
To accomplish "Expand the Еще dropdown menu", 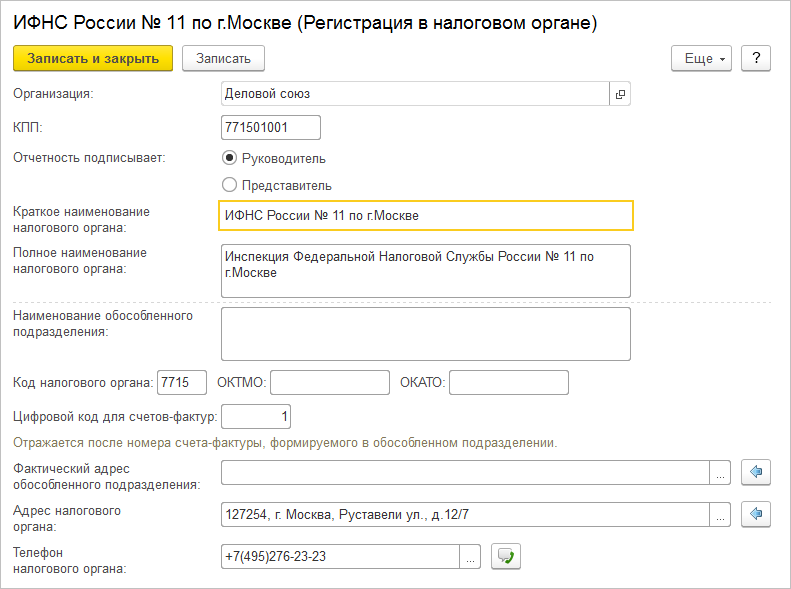I will (703, 59).
